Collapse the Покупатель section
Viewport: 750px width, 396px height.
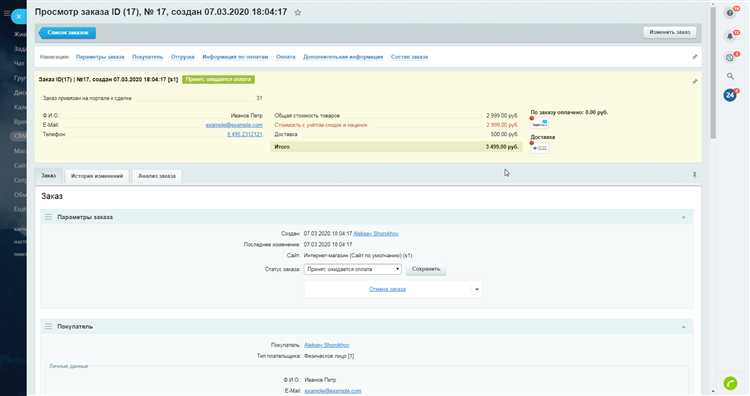(x=683, y=327)
